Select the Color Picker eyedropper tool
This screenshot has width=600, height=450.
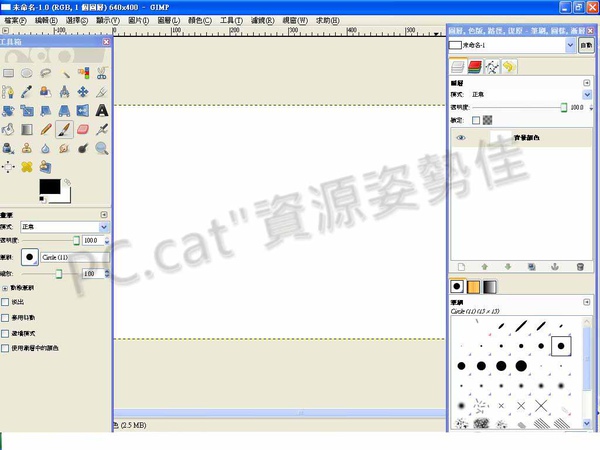26,92
